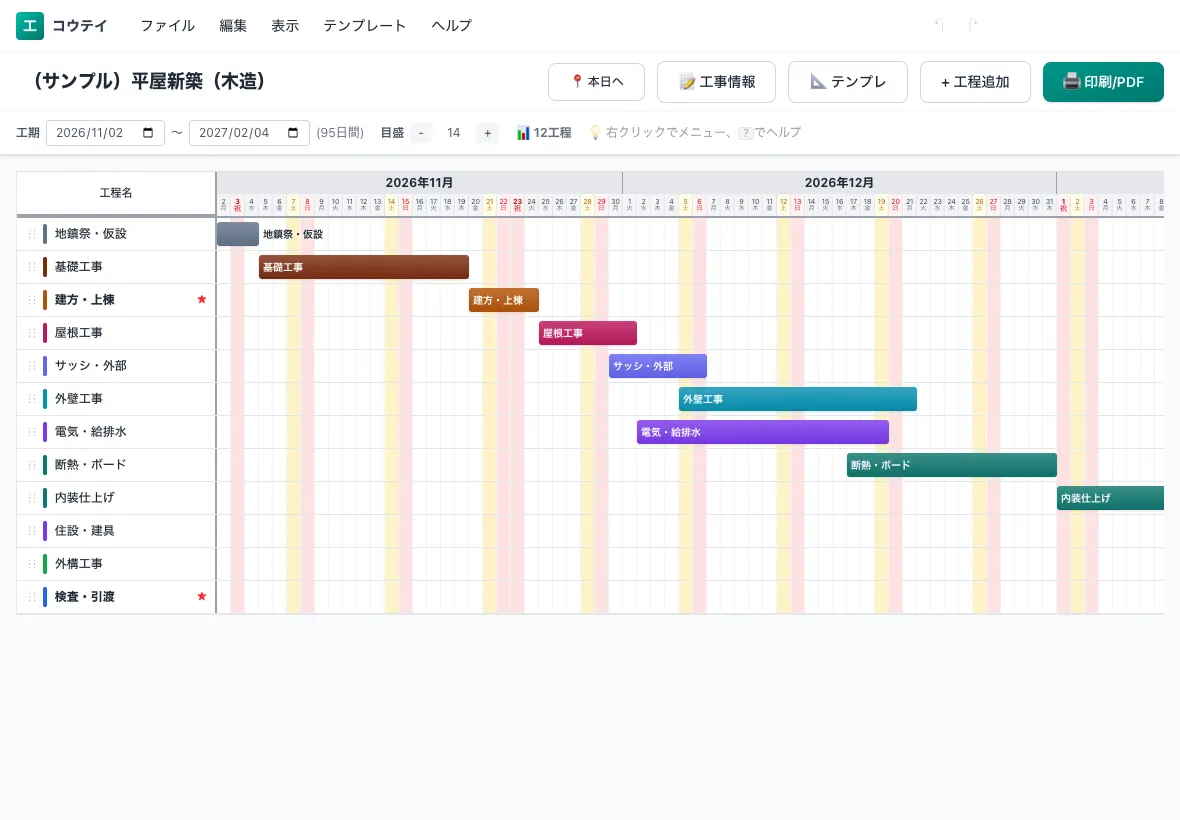Viewport: 1180px width, 820px height.
Task: Click the undo arrow icon
Action: [x=939, y=26]
